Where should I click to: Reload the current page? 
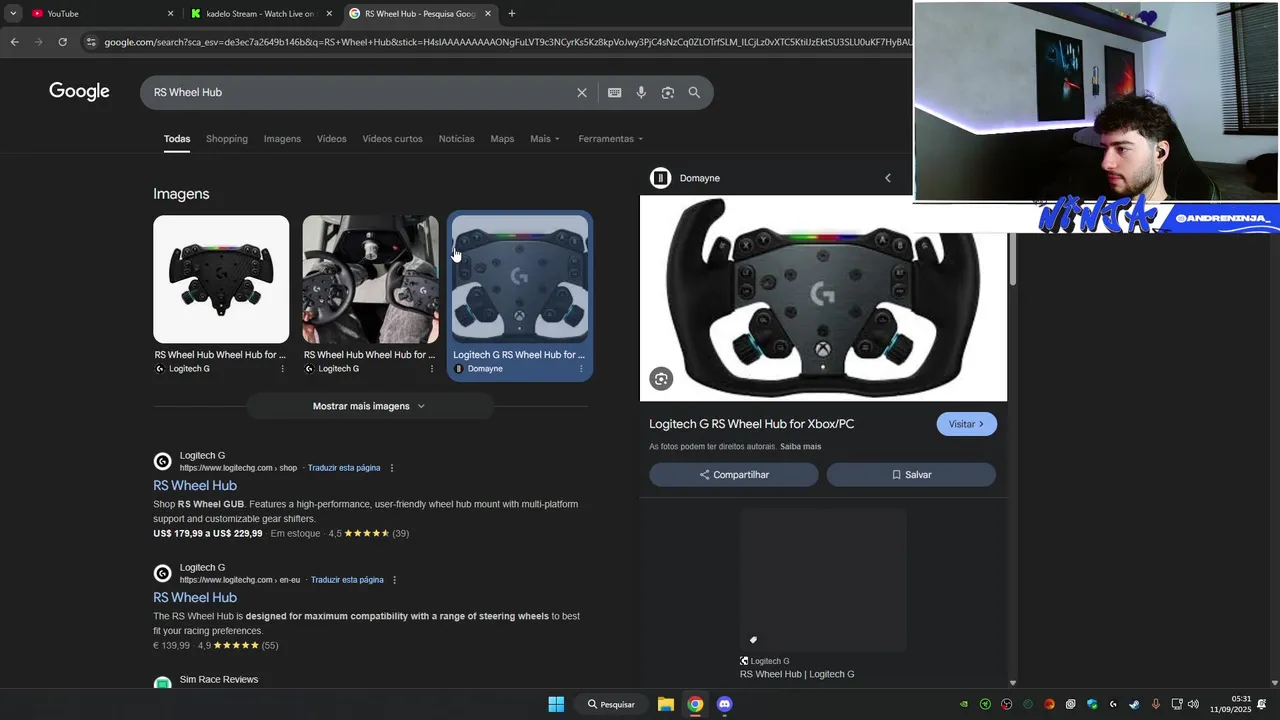click(x=62, y=42)
